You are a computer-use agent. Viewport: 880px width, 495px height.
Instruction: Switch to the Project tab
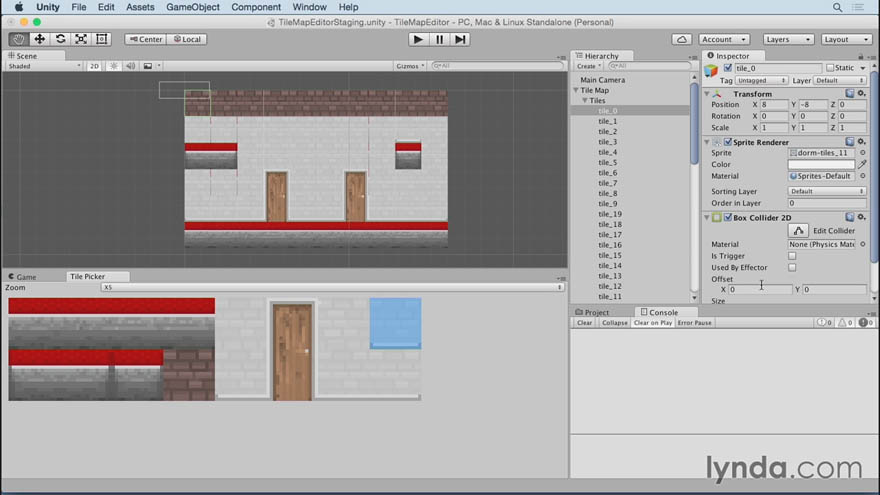[x=592, y=313]
